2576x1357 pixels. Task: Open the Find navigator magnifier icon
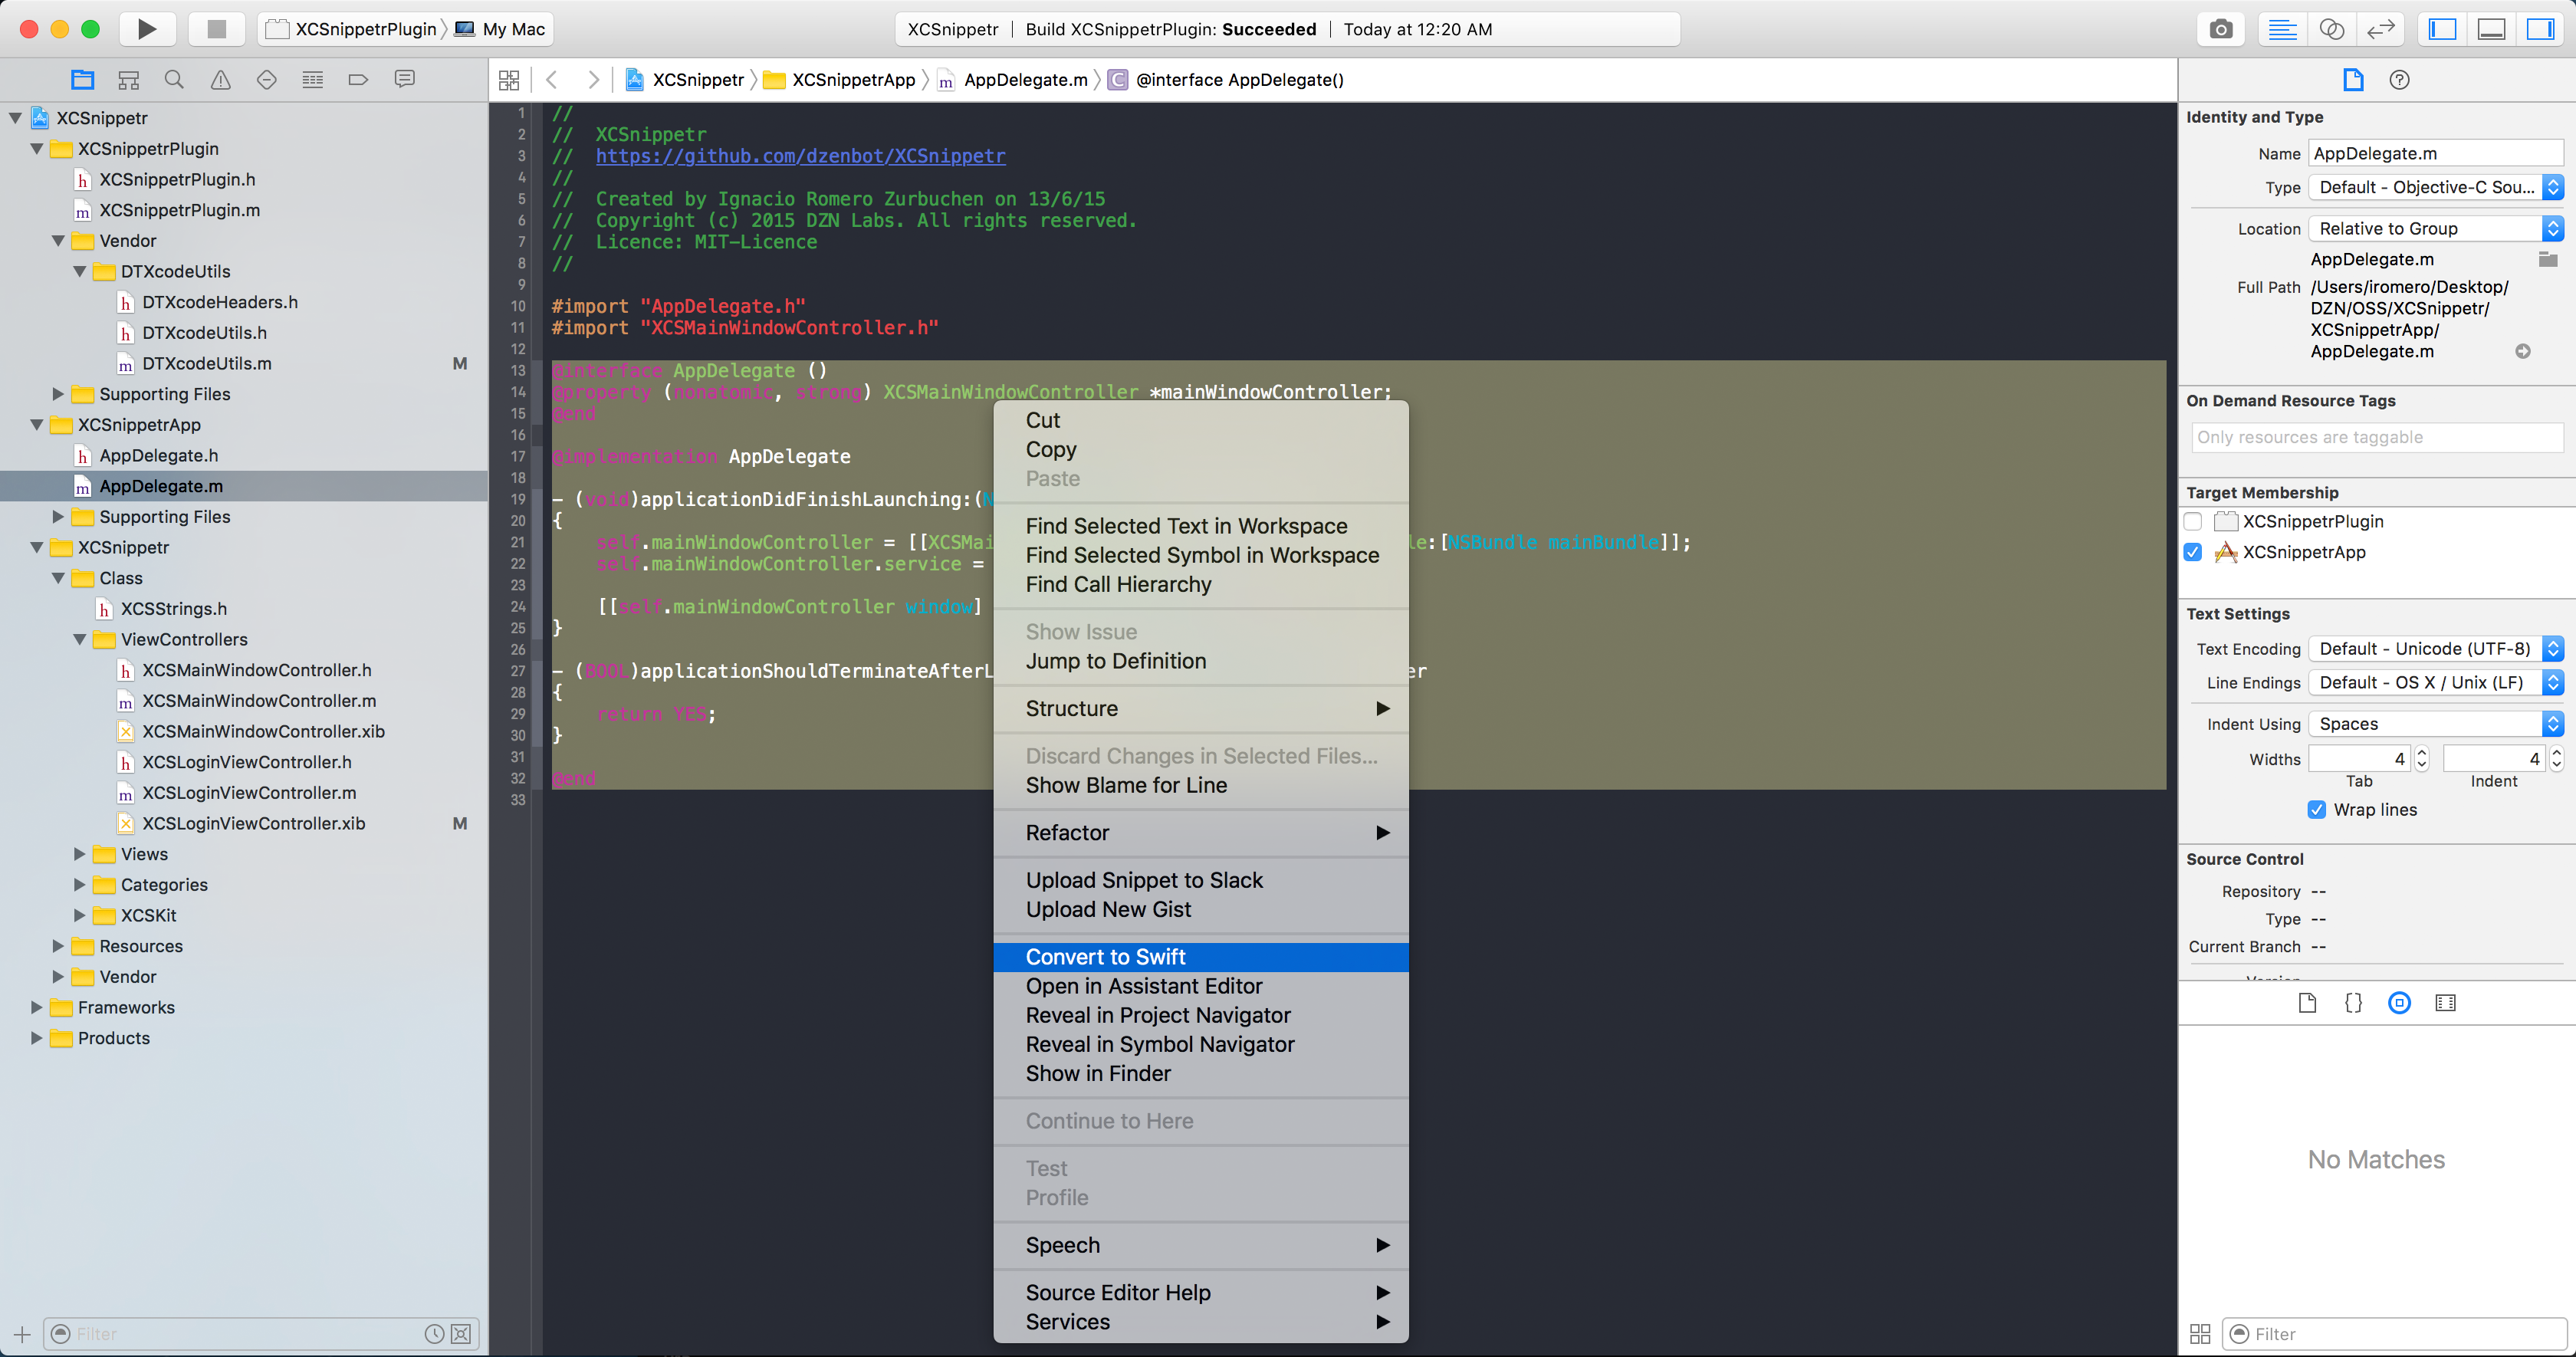[x=174, y=80]
